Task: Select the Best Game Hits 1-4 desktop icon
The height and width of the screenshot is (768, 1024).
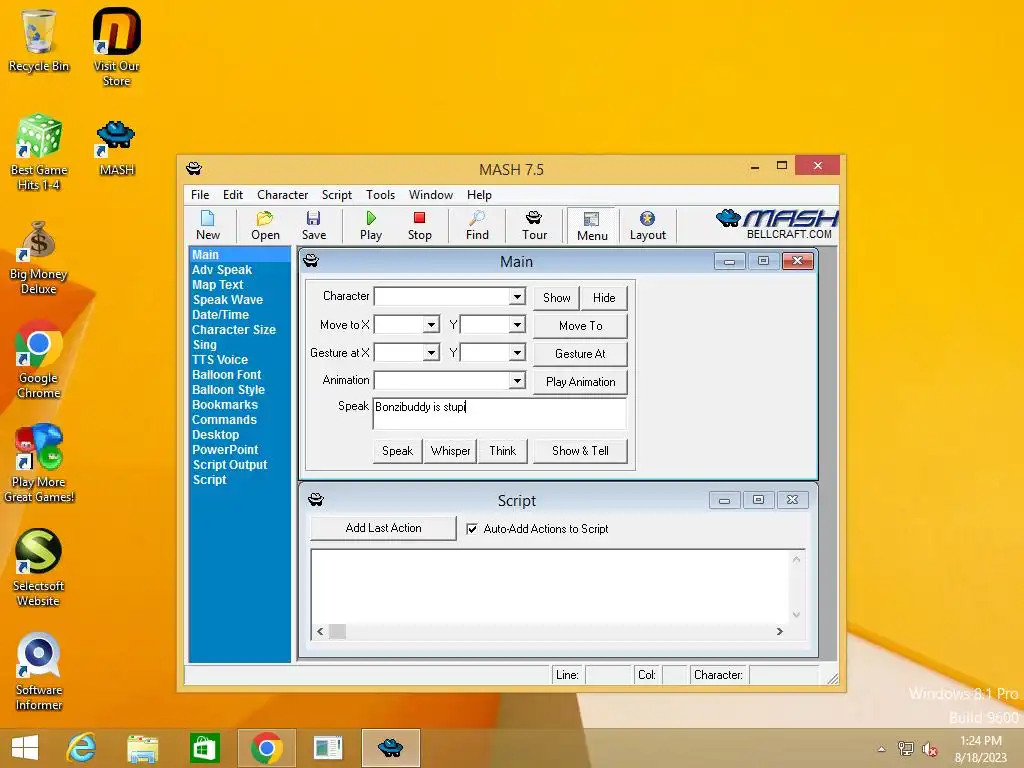Action: point(39,152)
